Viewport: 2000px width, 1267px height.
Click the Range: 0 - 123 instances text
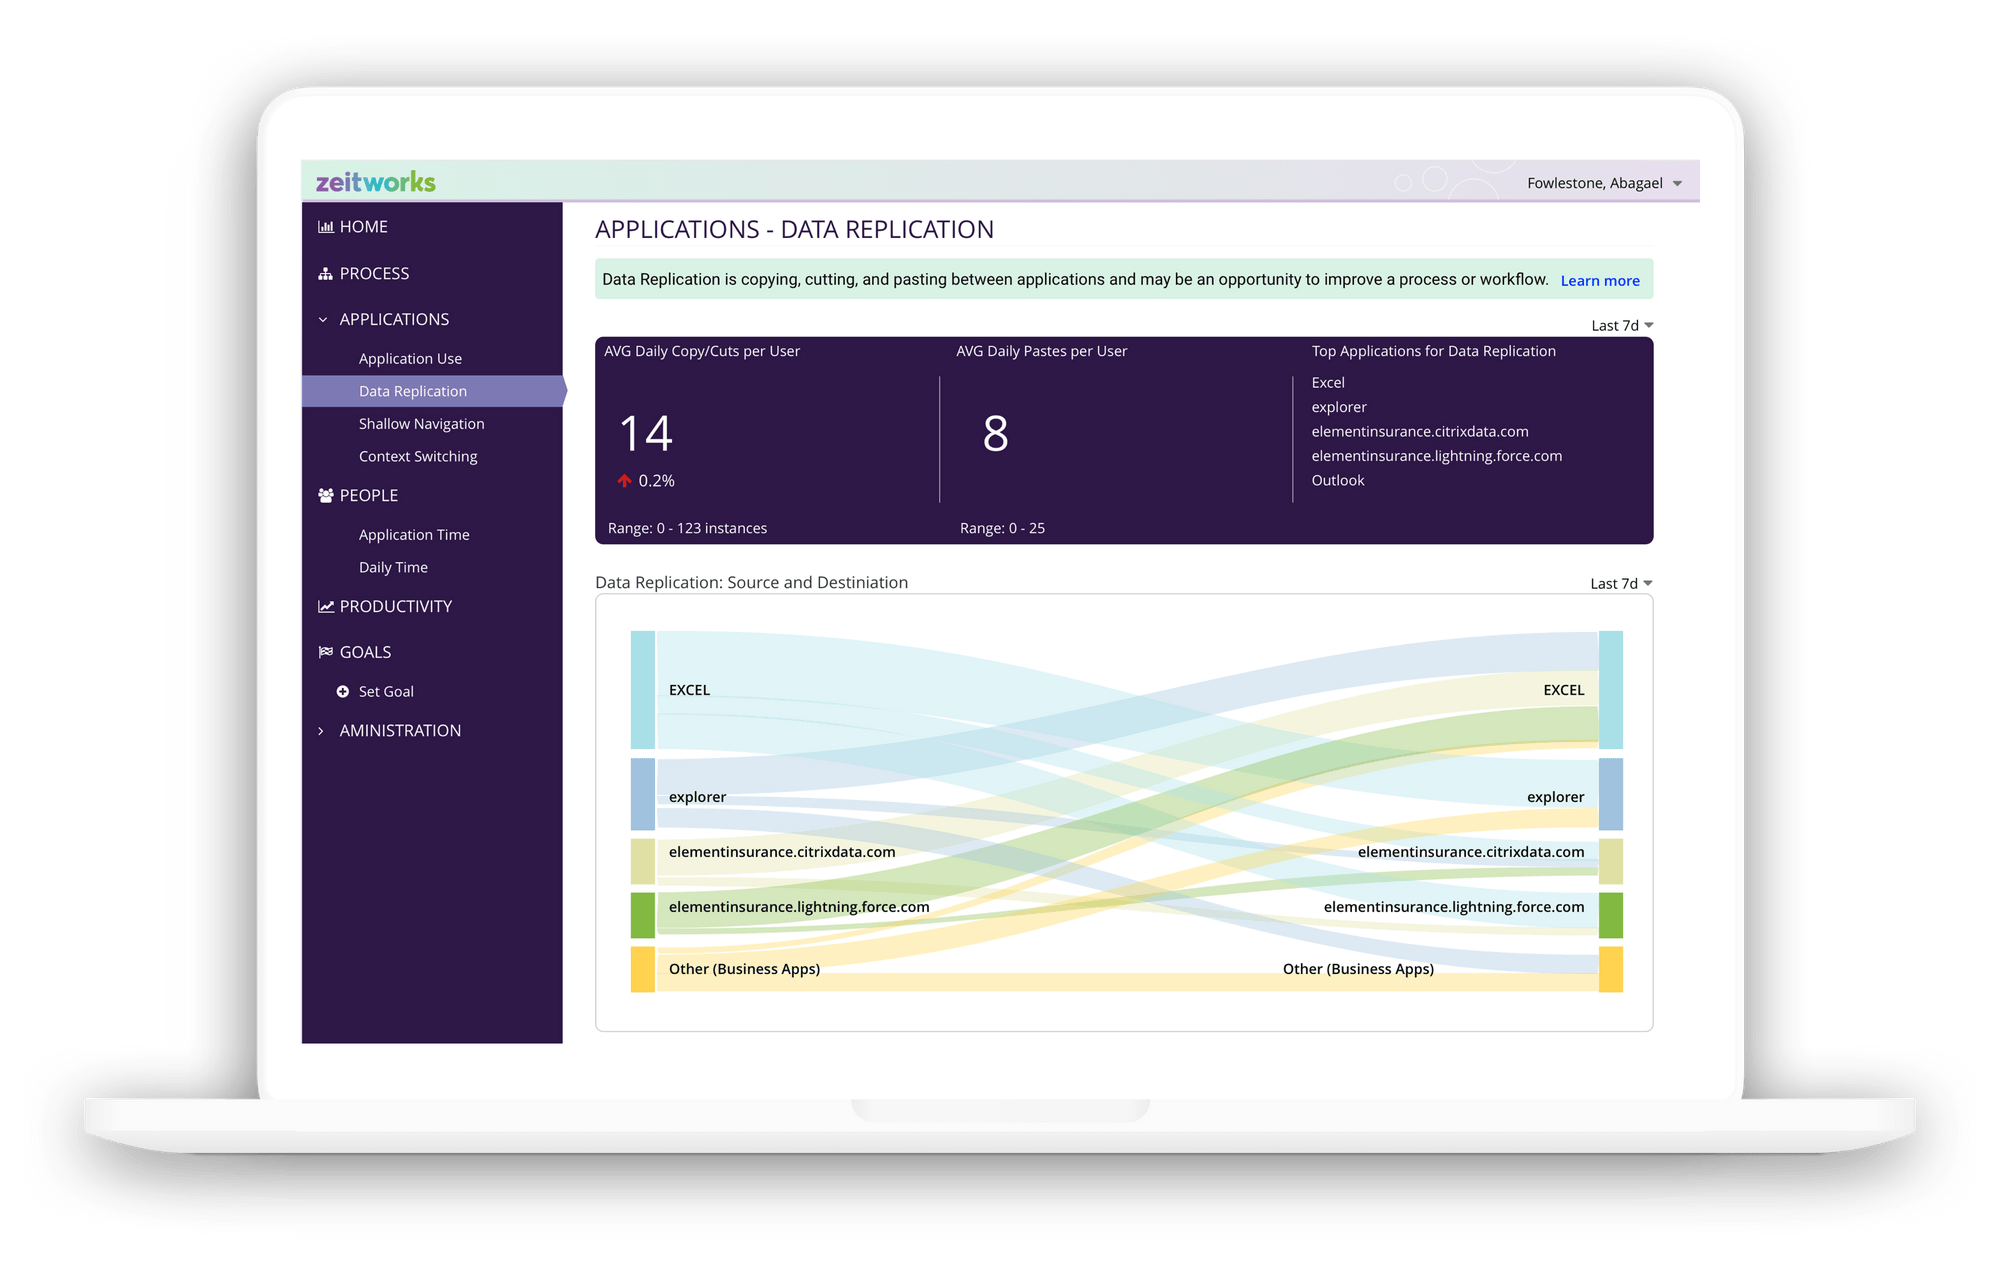(x=688, y=528)
